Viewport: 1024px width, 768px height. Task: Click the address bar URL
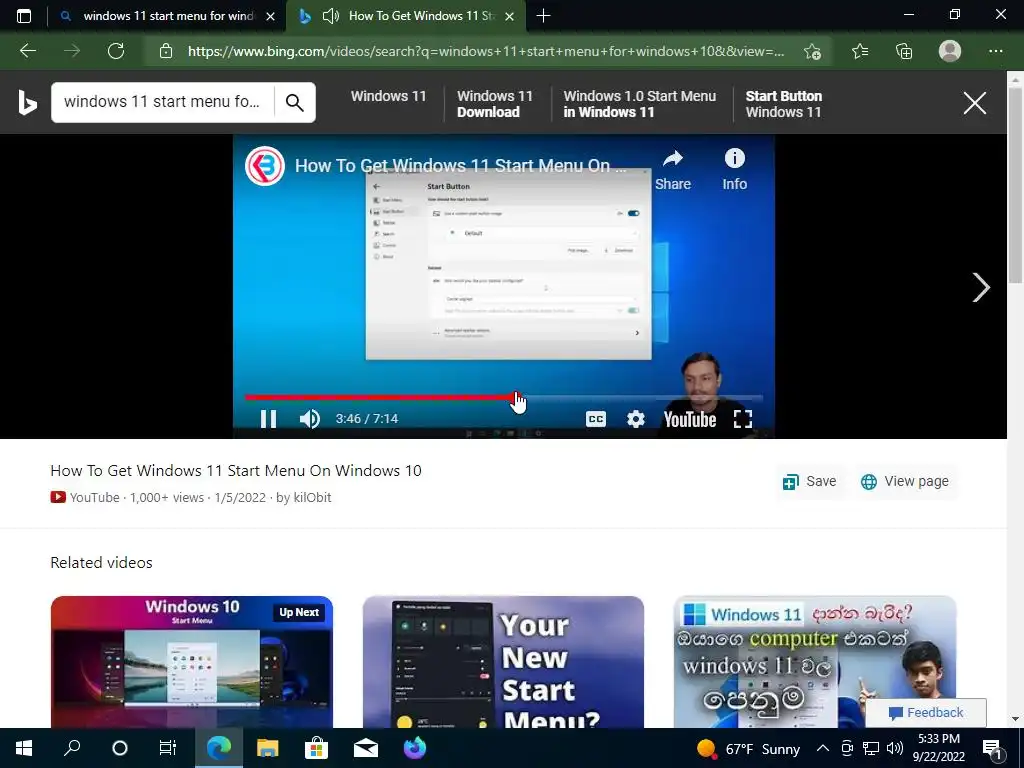[486, 51]
